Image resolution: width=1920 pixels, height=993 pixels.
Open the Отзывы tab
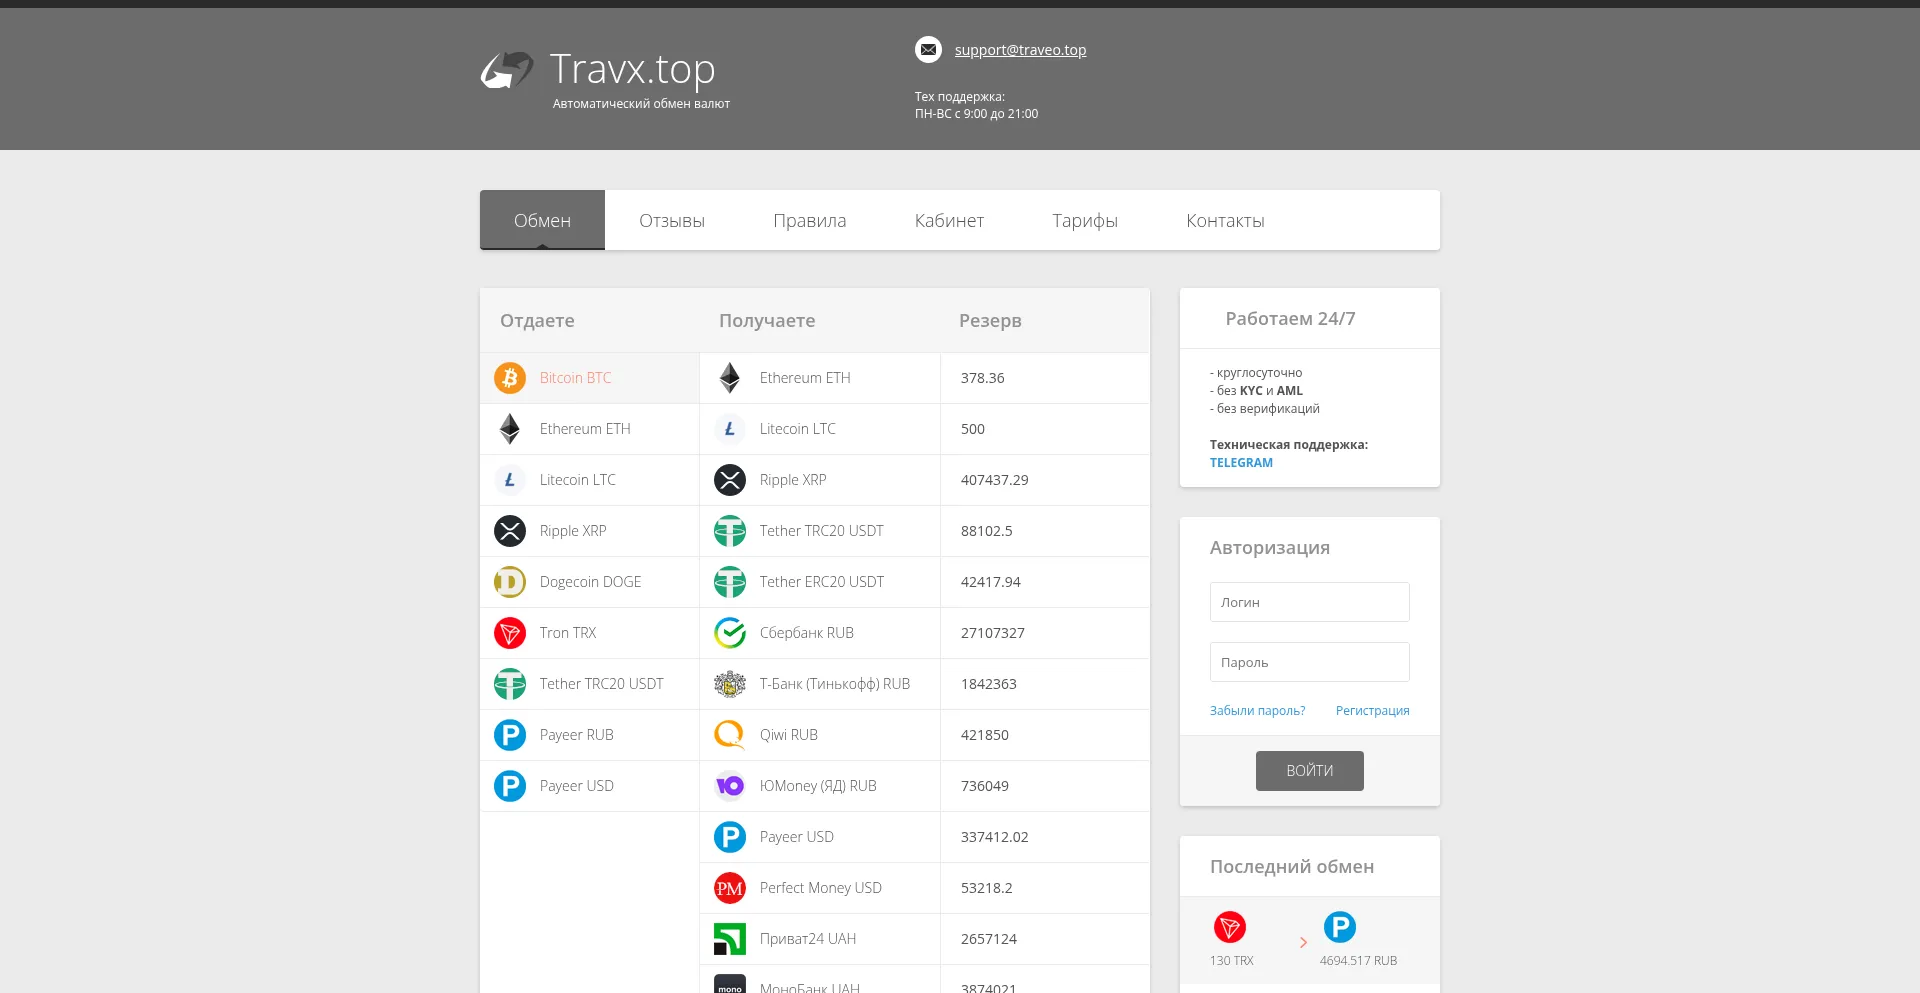tap(672, 221)
